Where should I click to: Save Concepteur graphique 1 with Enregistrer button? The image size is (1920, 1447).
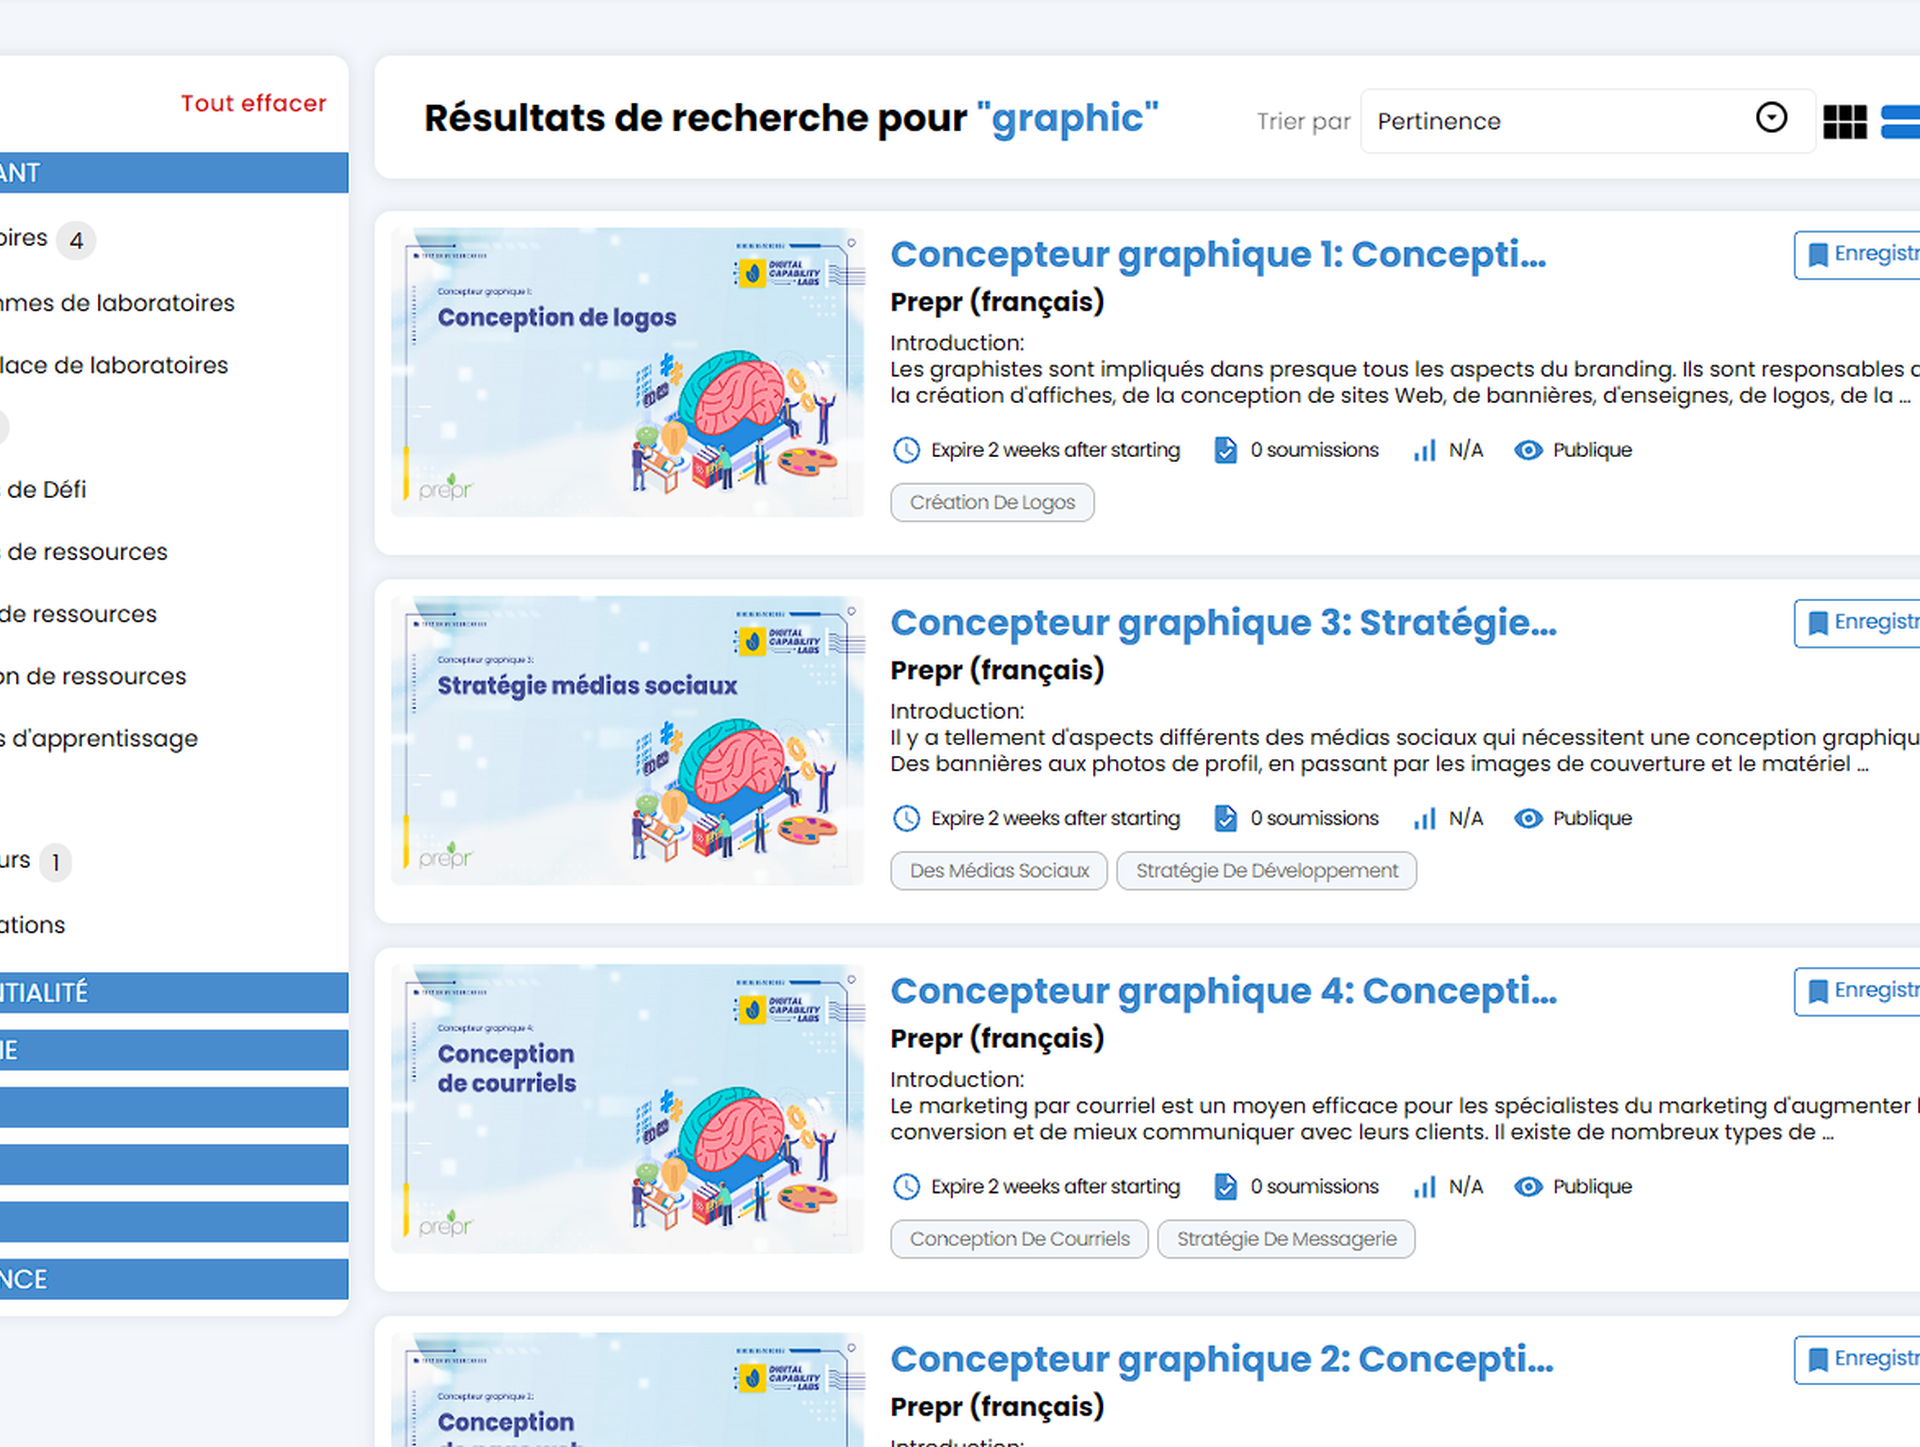(x=1859, y=254)
